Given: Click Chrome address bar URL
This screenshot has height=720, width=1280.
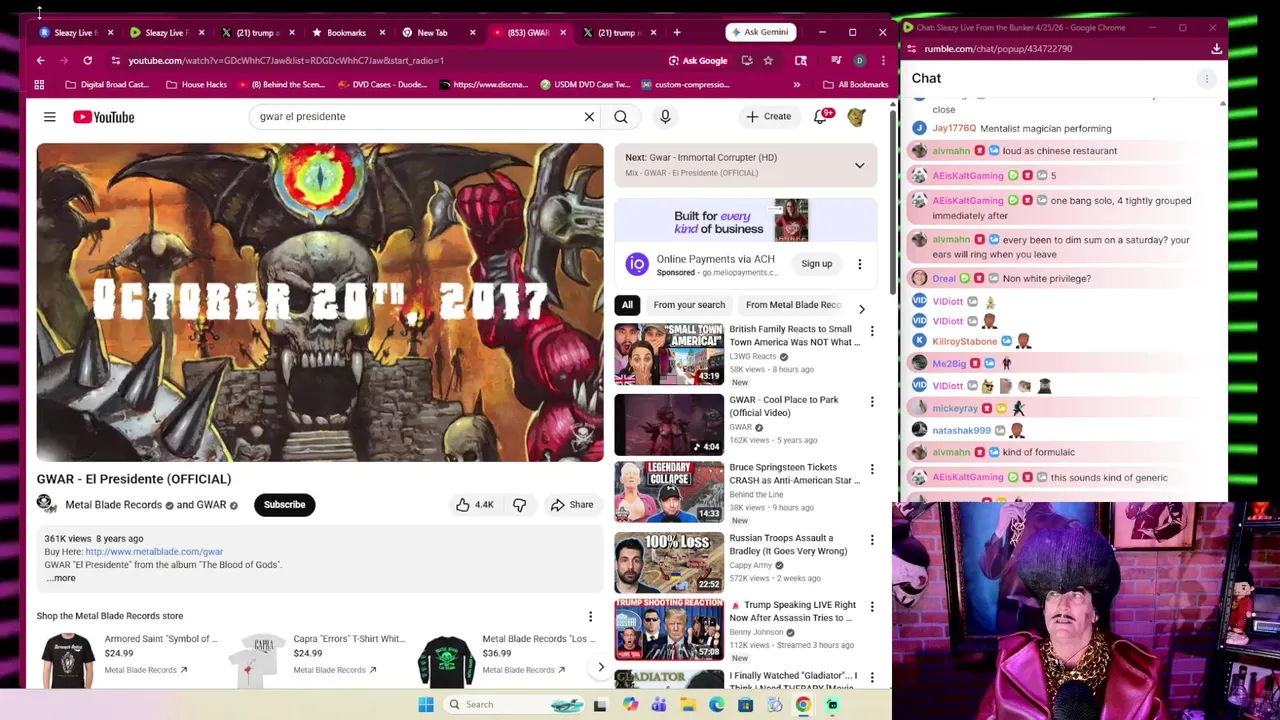Looking at the screenshot, I should click(x=286, y=61).
